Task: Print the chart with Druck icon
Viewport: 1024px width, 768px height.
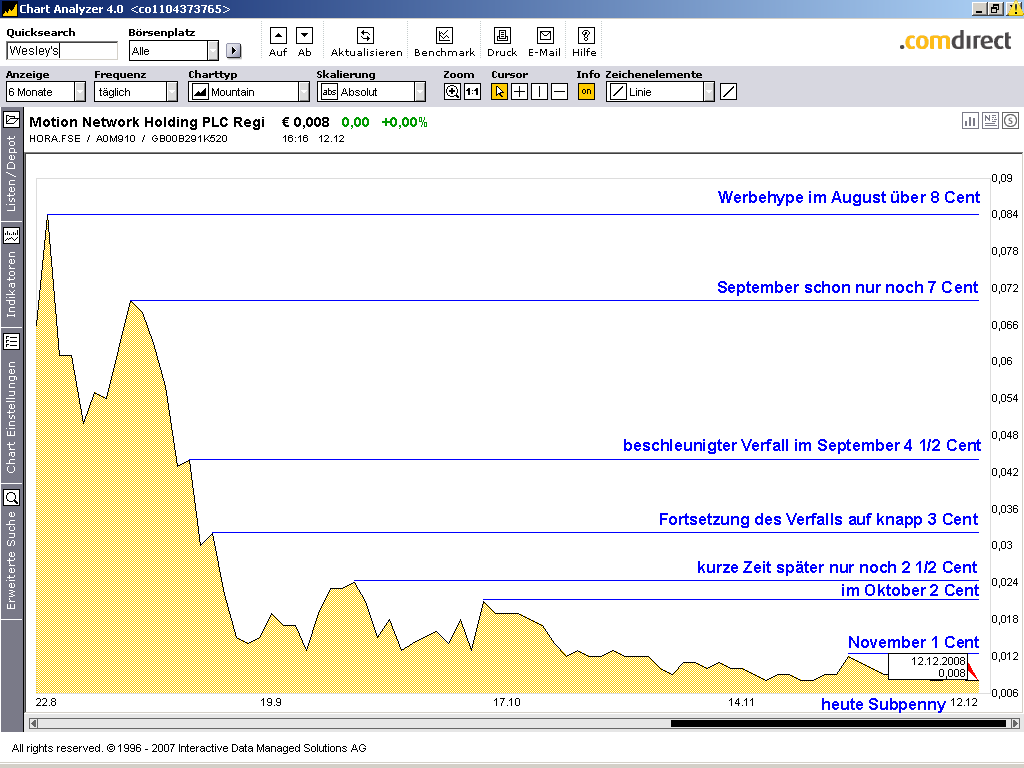Action: pos(502,36)
